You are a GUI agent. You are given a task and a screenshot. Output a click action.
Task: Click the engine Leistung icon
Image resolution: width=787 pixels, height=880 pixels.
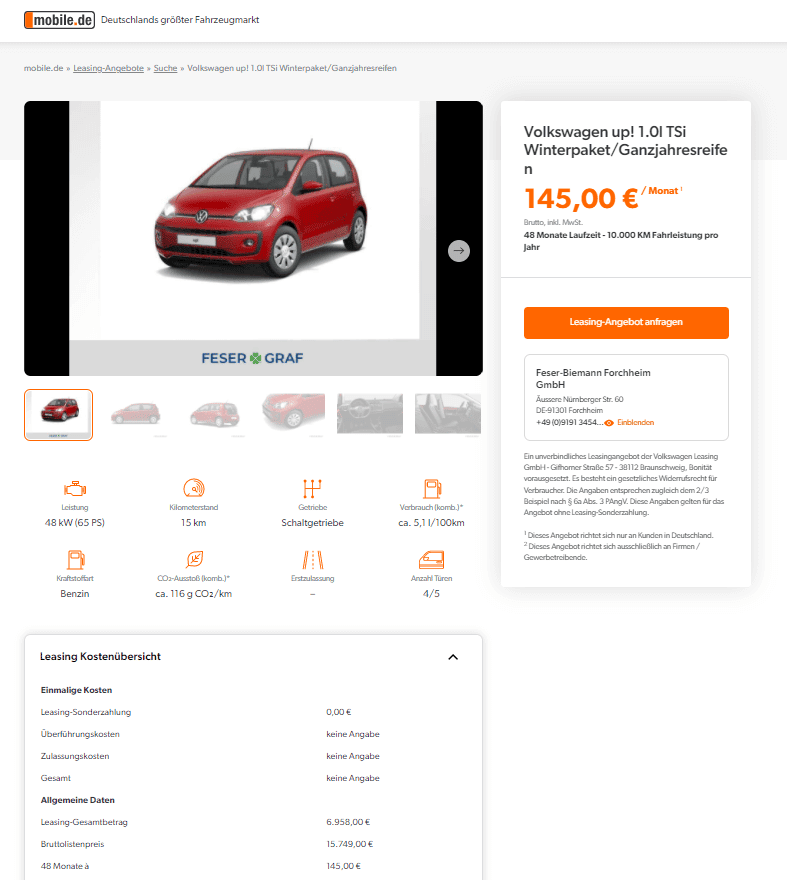coord(75,488)
